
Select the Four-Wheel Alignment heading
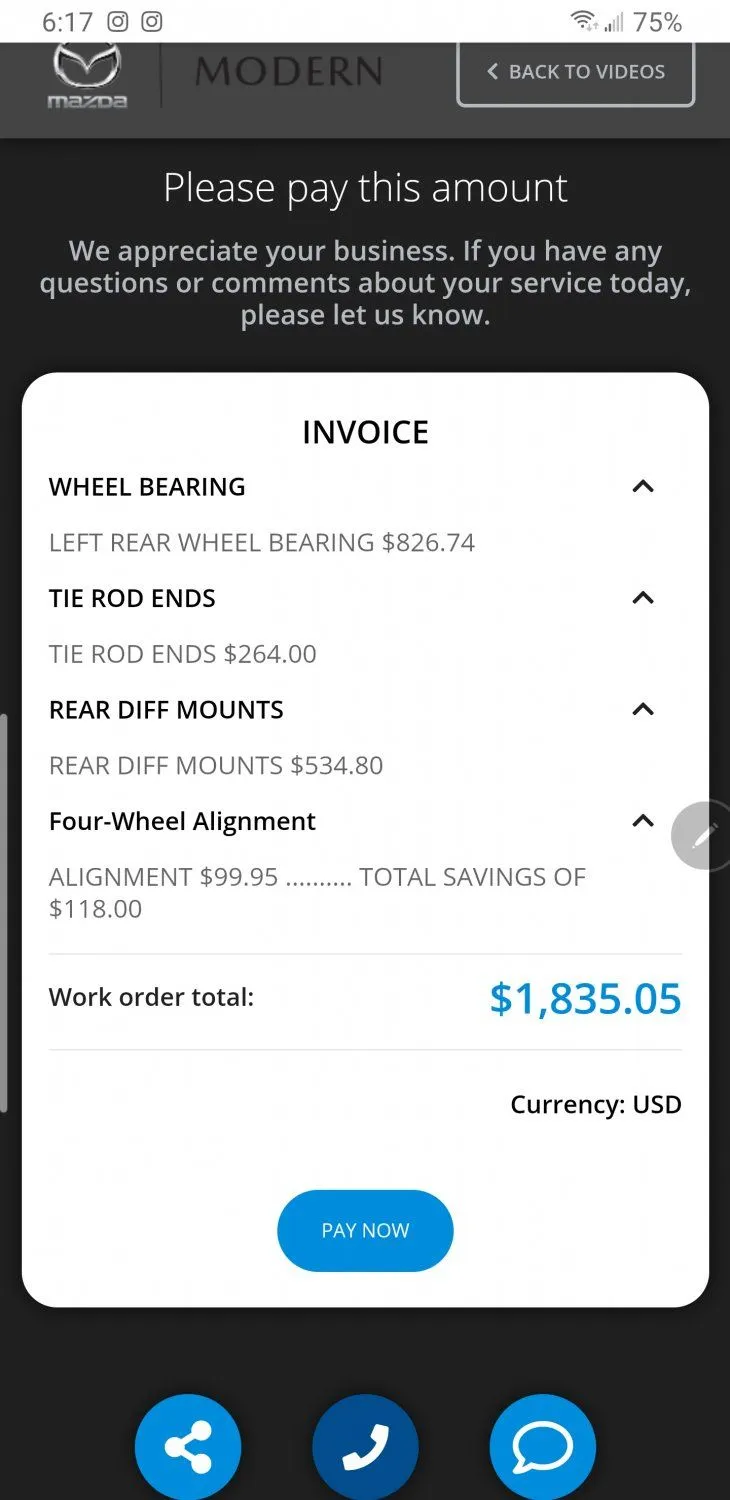point(182,821)
